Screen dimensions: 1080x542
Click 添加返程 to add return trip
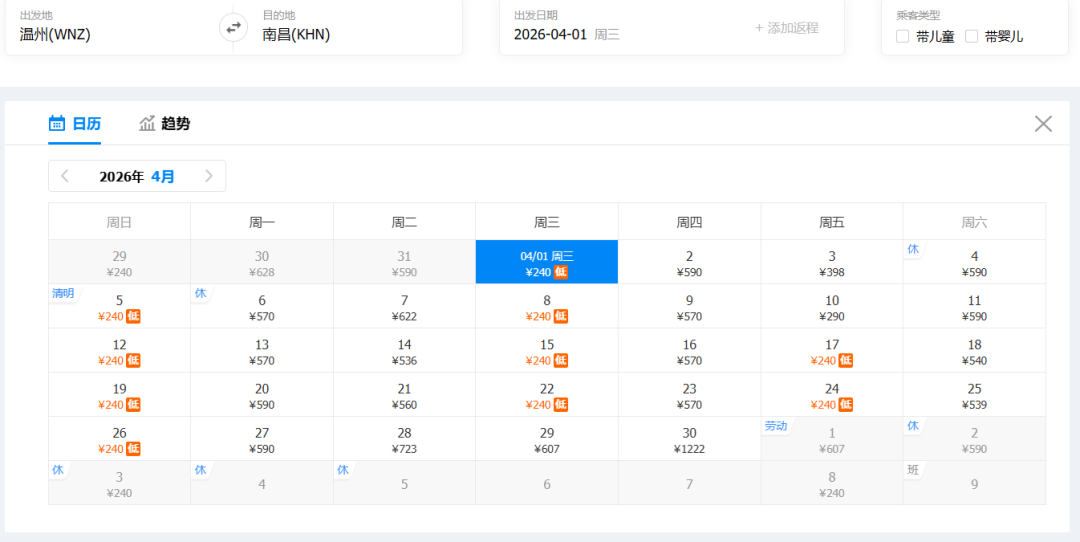[x=787, y=28]
